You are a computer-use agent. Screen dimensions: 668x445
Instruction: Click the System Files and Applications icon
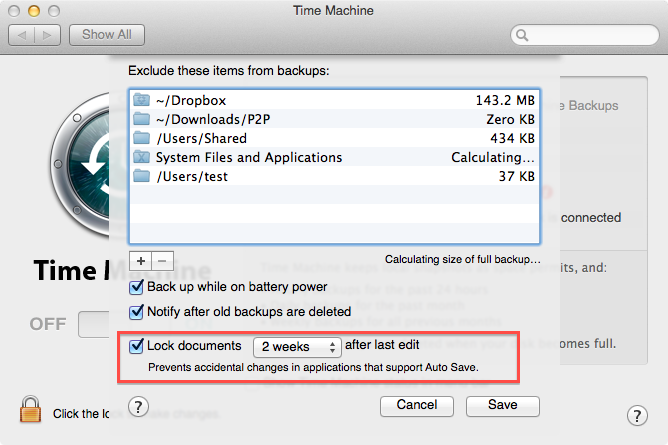click(141, 157)
